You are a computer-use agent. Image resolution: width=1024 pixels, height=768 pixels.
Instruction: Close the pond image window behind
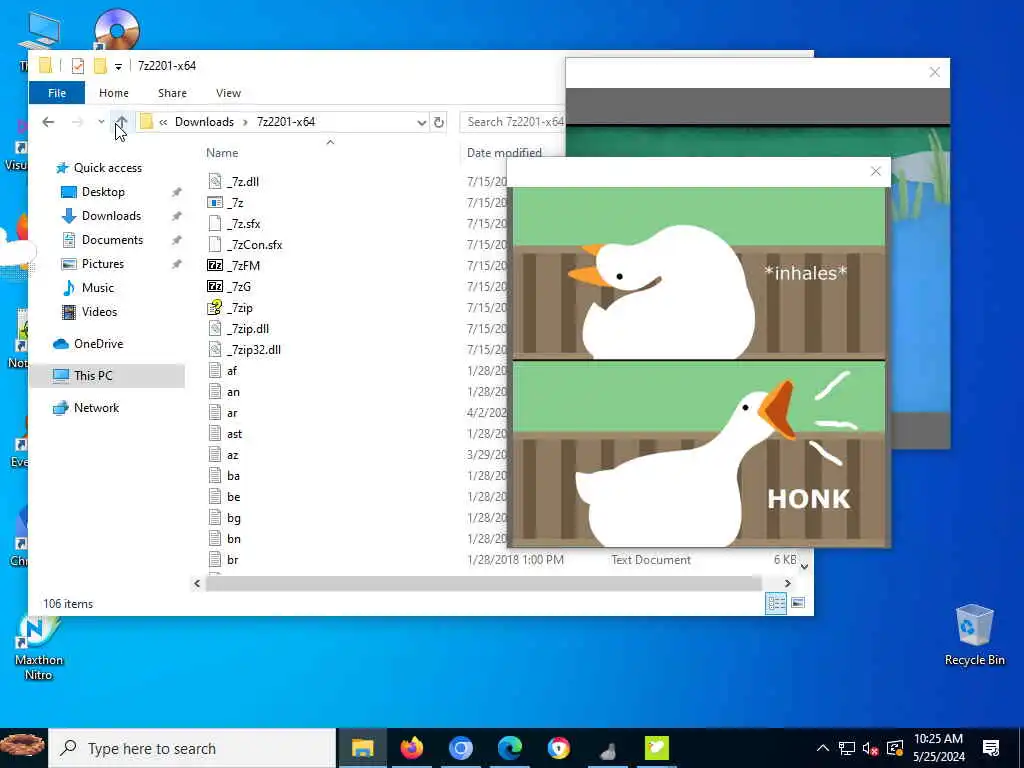pos(935,72)
